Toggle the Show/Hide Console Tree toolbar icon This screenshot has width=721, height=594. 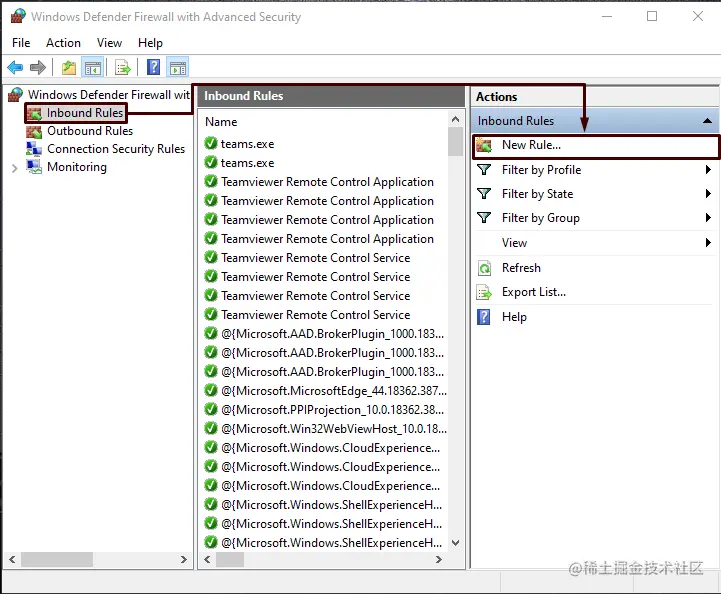92,68
